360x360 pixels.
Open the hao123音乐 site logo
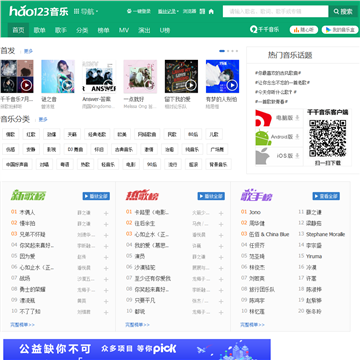[x=39, y=11]
